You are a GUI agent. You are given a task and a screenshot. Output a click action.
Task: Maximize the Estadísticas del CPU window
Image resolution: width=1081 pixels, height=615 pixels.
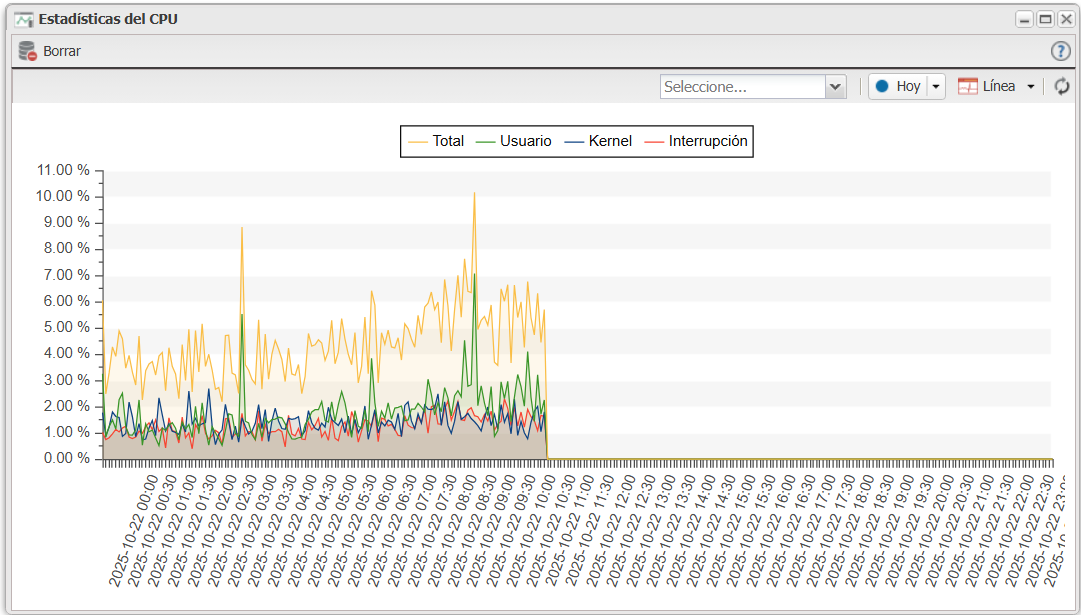pos(1045,19)
